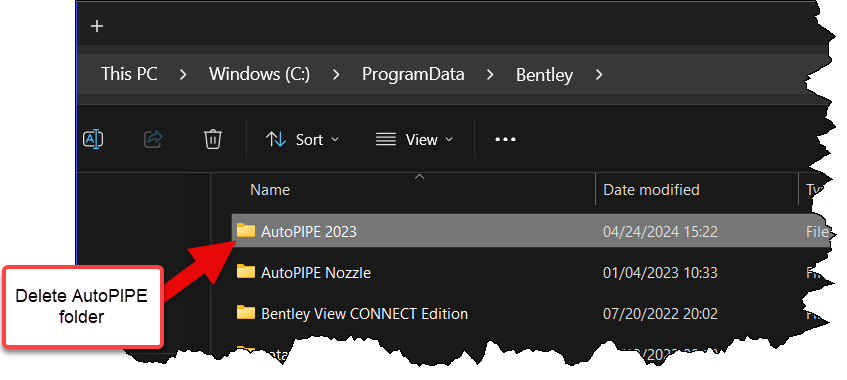
Task: Click the Rename toolbar icon
Action: pos(93,139)
